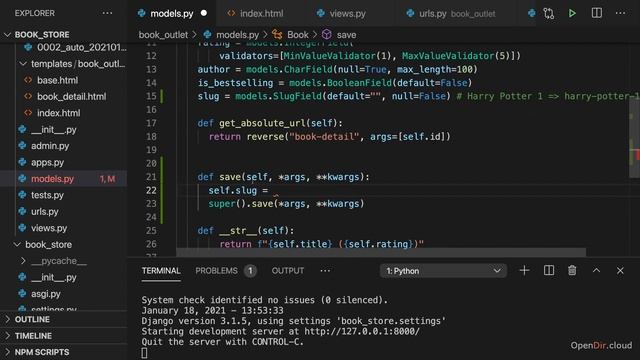This screenshot has height=360, width=640.
Task: Maximize the terminal panel size
Action: point(596,271)
